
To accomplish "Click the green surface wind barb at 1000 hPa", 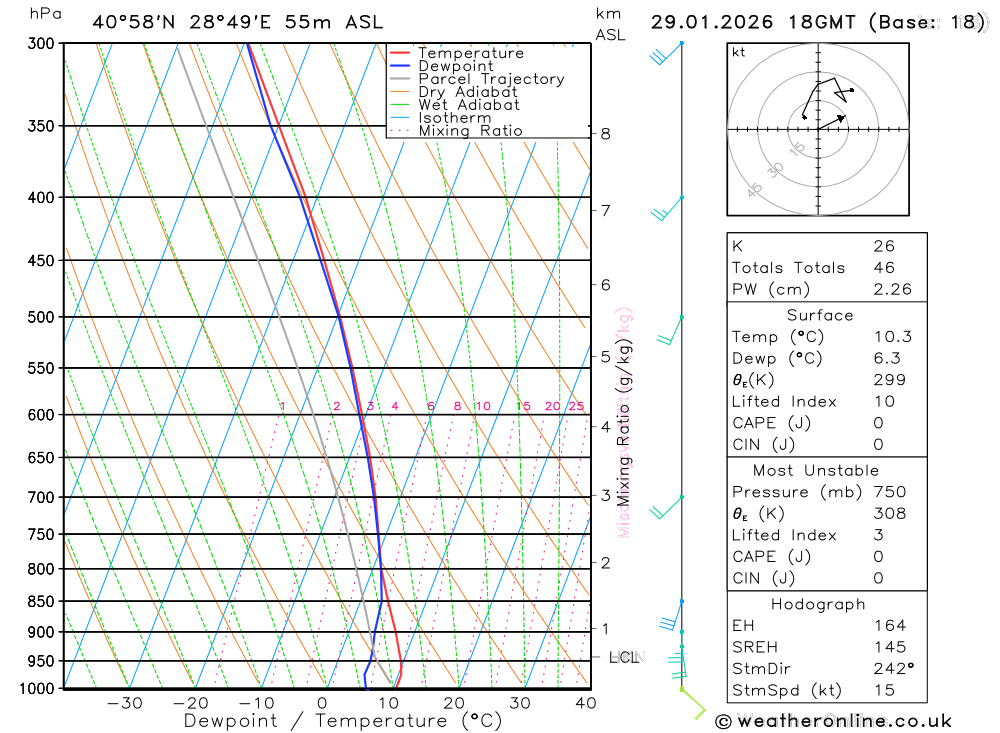I will point(694,704).
